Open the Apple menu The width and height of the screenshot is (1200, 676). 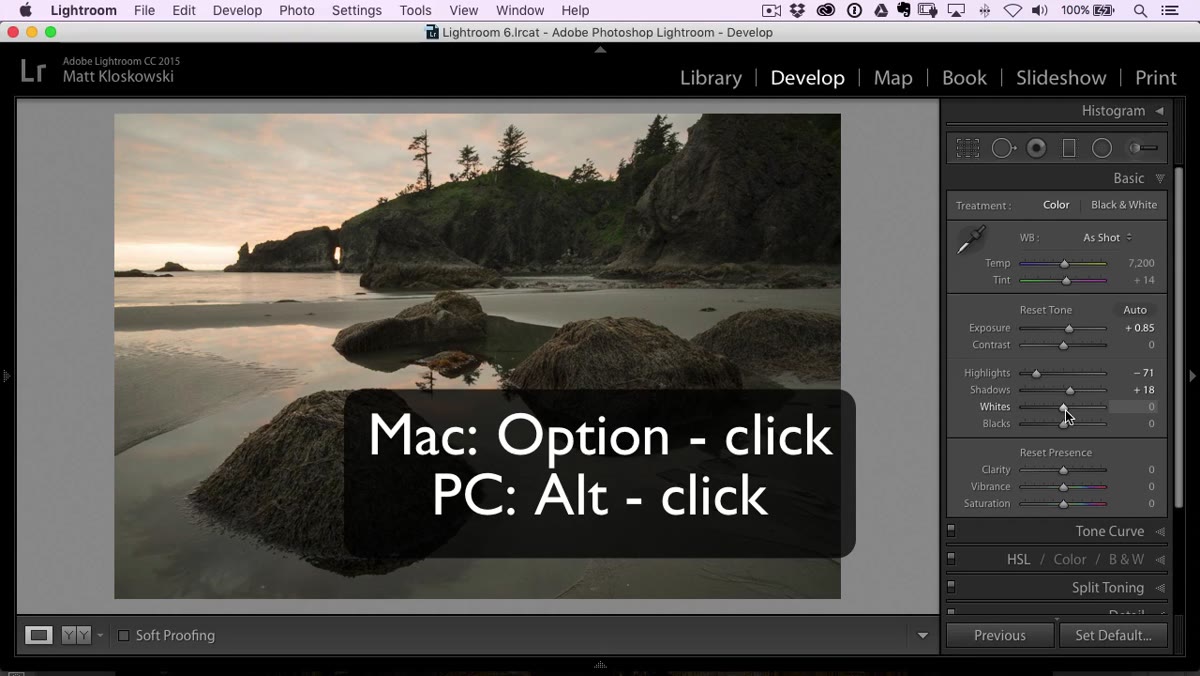[26, 10]
